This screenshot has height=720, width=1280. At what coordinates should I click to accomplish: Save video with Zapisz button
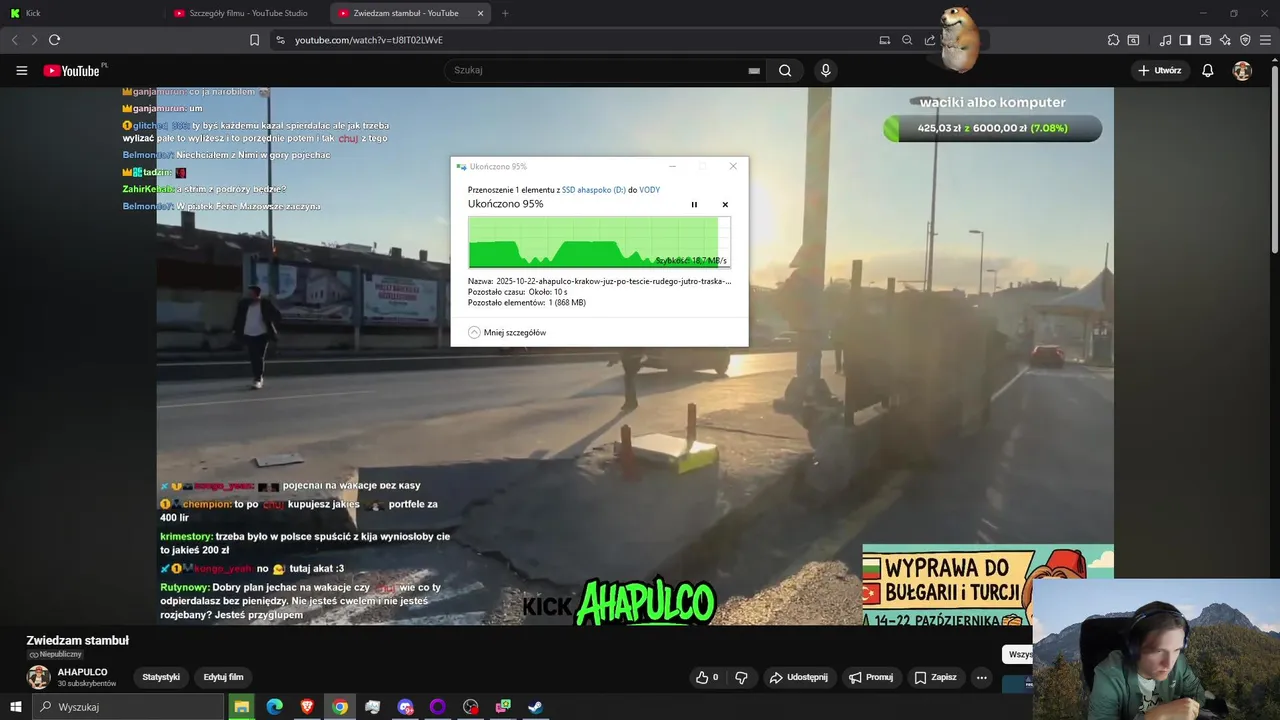tap(935, 677)
